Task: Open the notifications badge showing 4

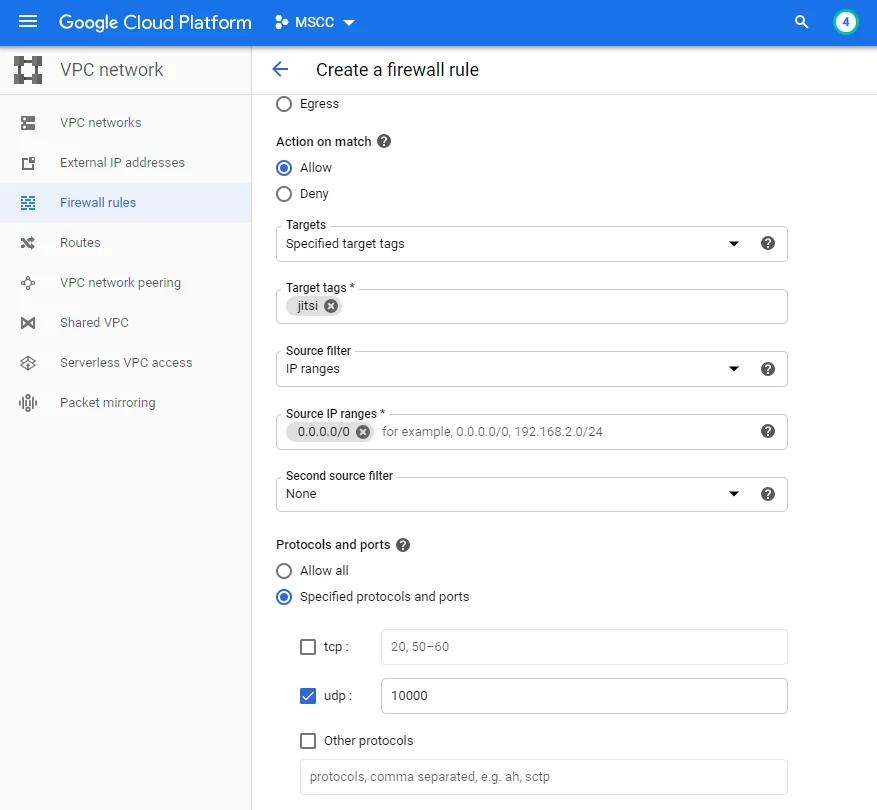Action: pos(845,22)
